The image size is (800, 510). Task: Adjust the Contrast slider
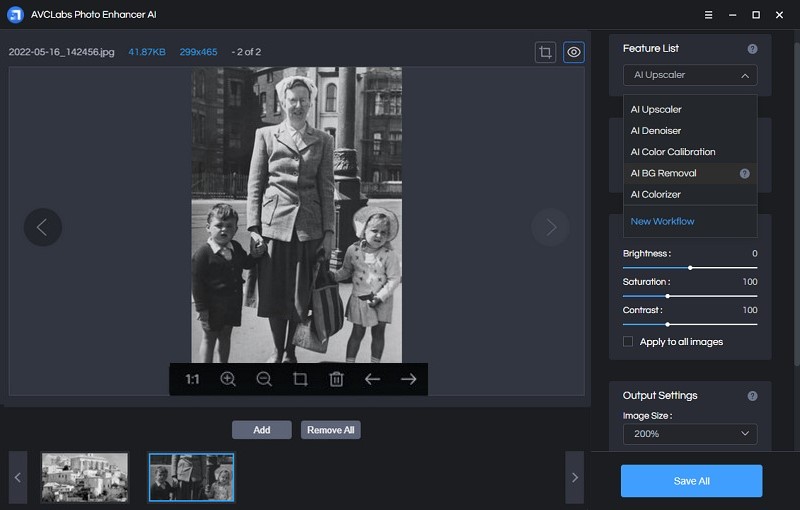690,324
